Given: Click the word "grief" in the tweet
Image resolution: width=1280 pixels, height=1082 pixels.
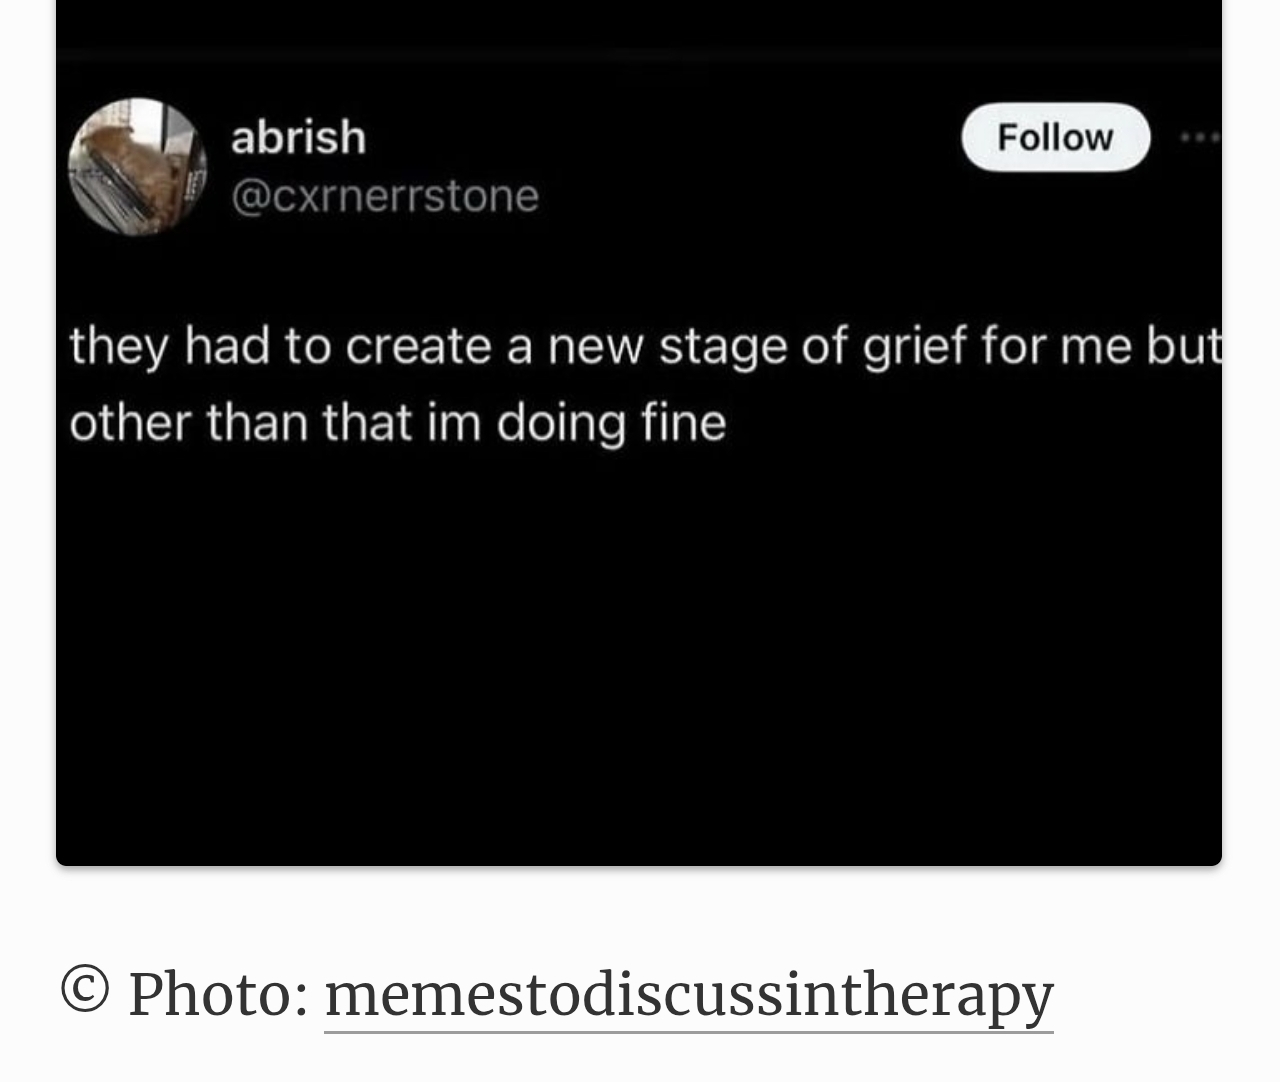Looking at the screenshot, I should coord(914,346).
